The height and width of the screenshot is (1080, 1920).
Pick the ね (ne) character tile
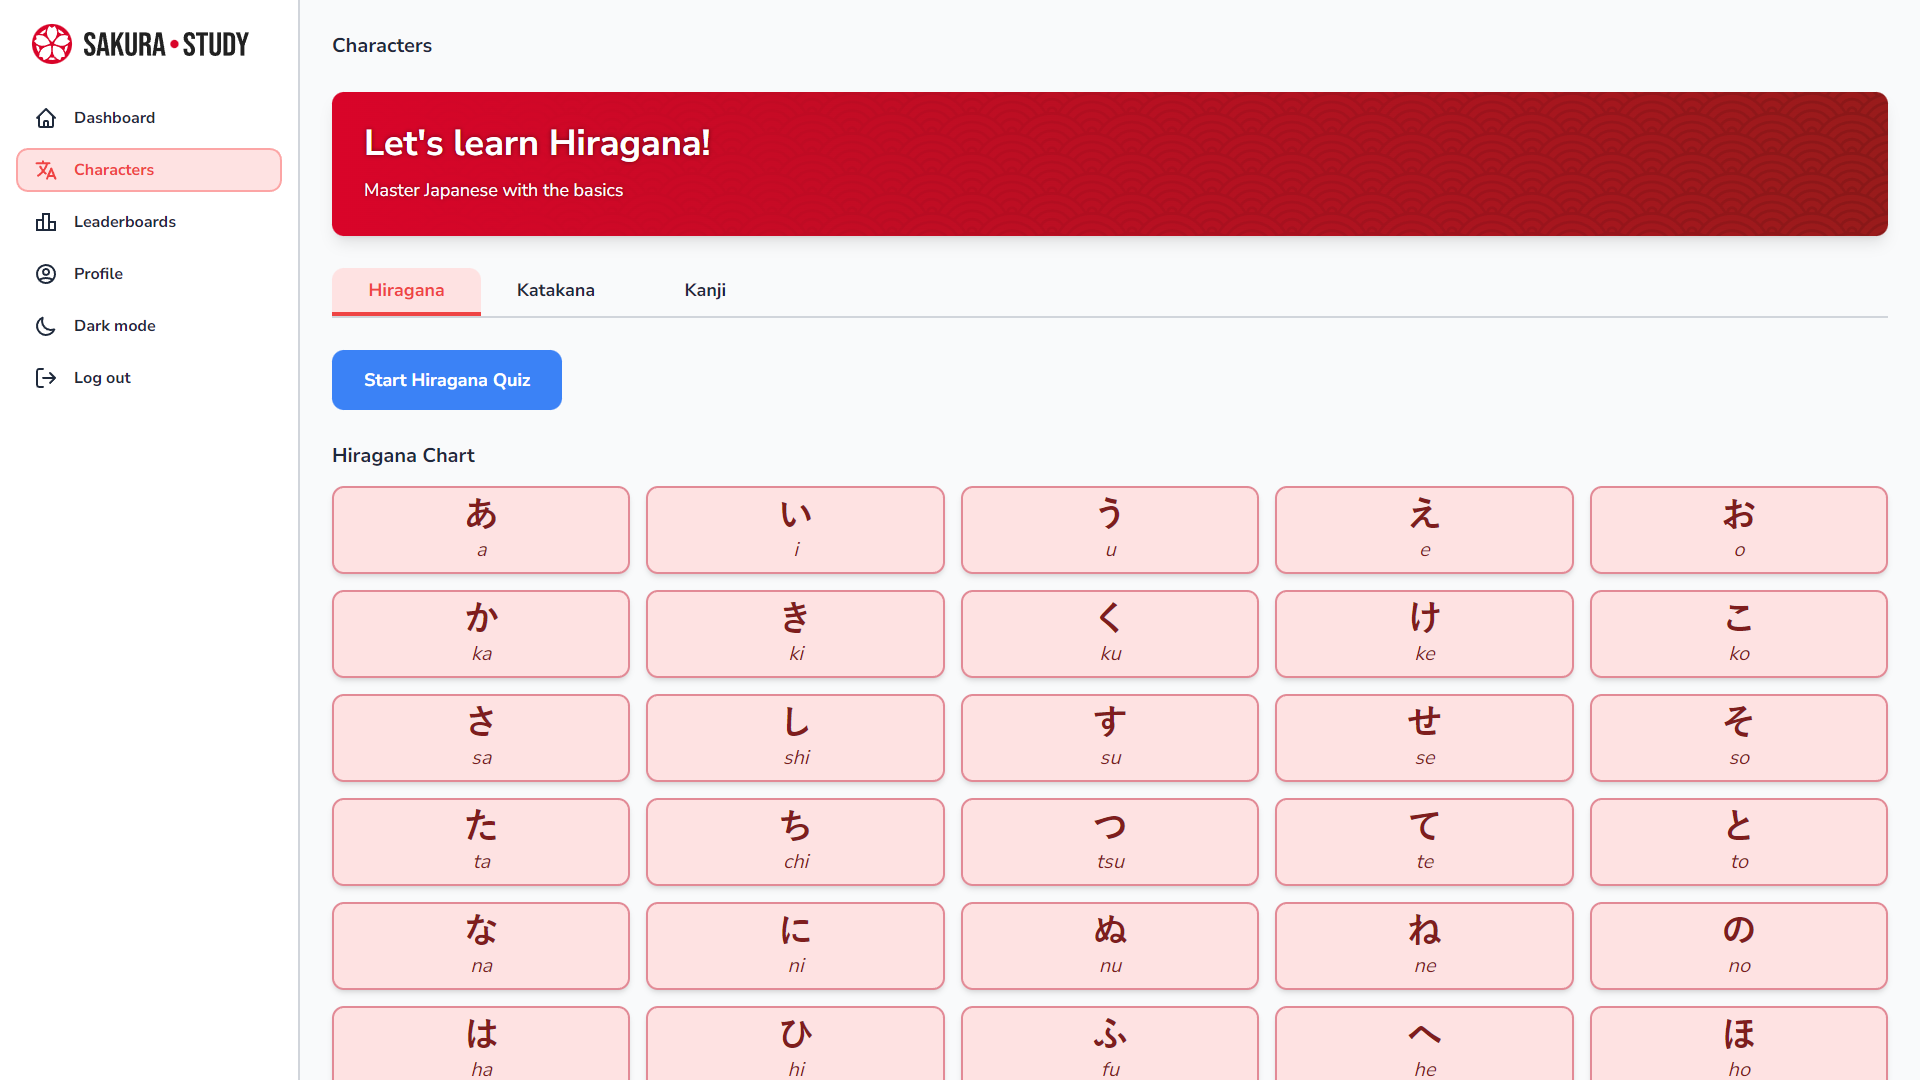(x=1424, y=946)
